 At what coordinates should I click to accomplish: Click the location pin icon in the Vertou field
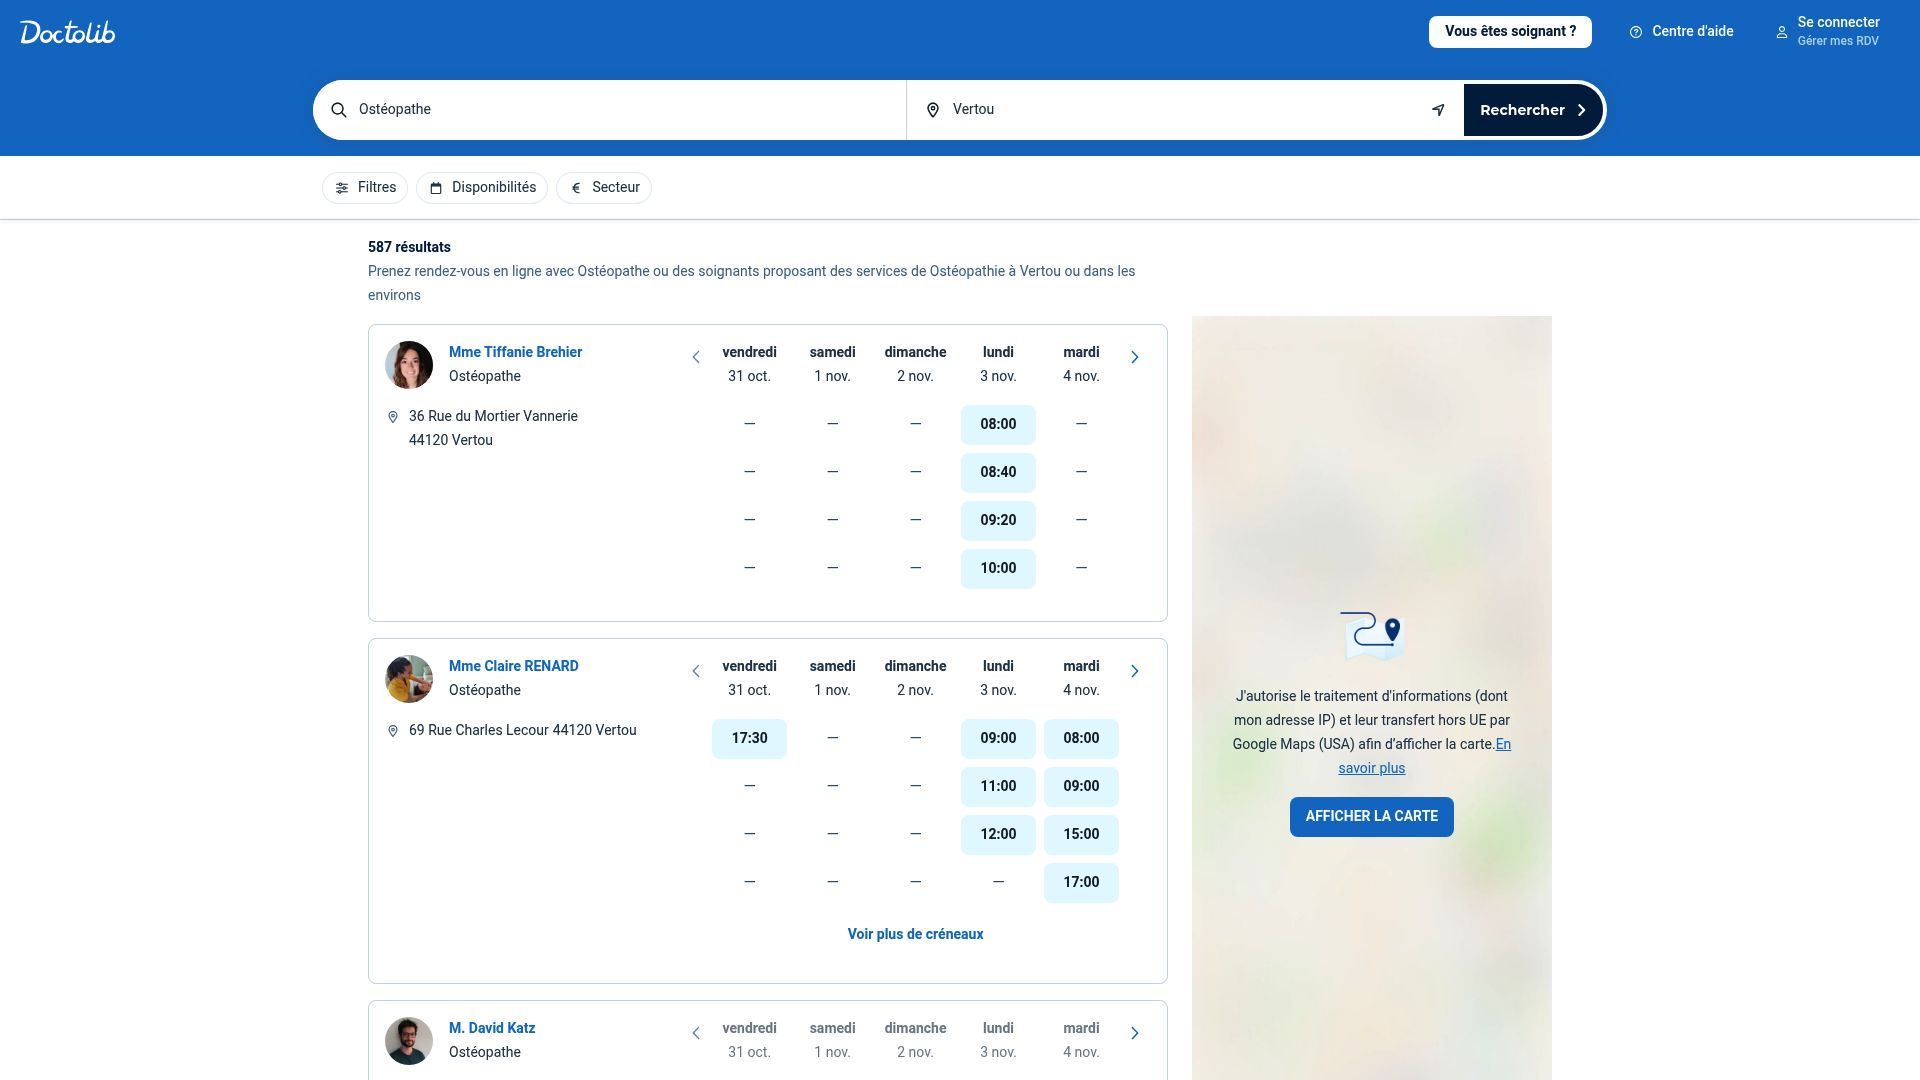[x=932, y=109]
